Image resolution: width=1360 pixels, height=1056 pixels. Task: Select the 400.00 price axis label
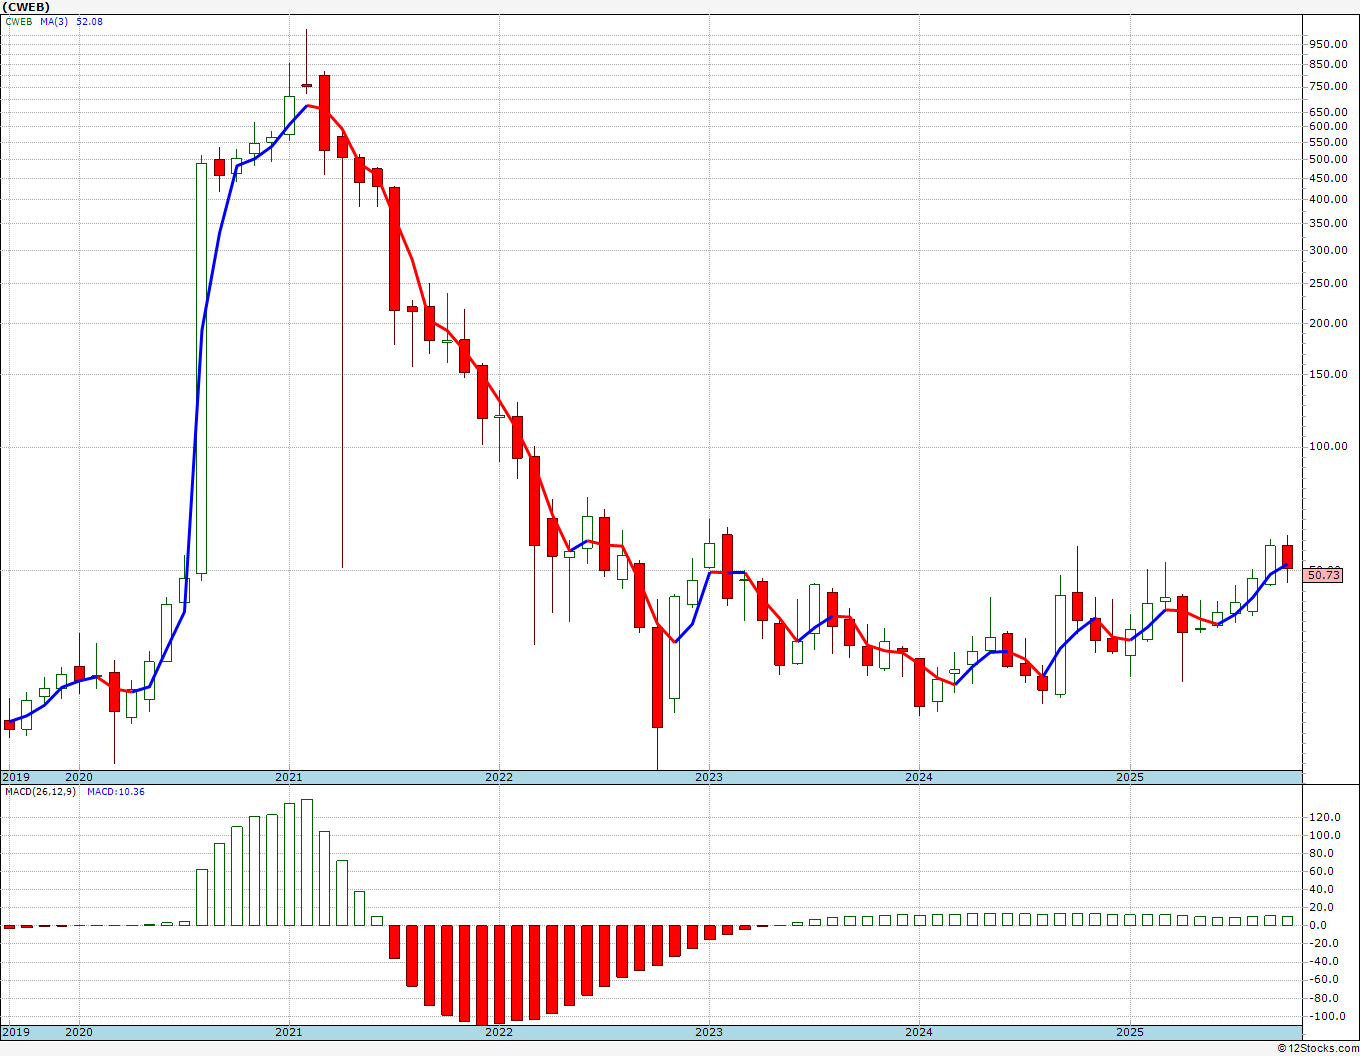pos(1328,199)
